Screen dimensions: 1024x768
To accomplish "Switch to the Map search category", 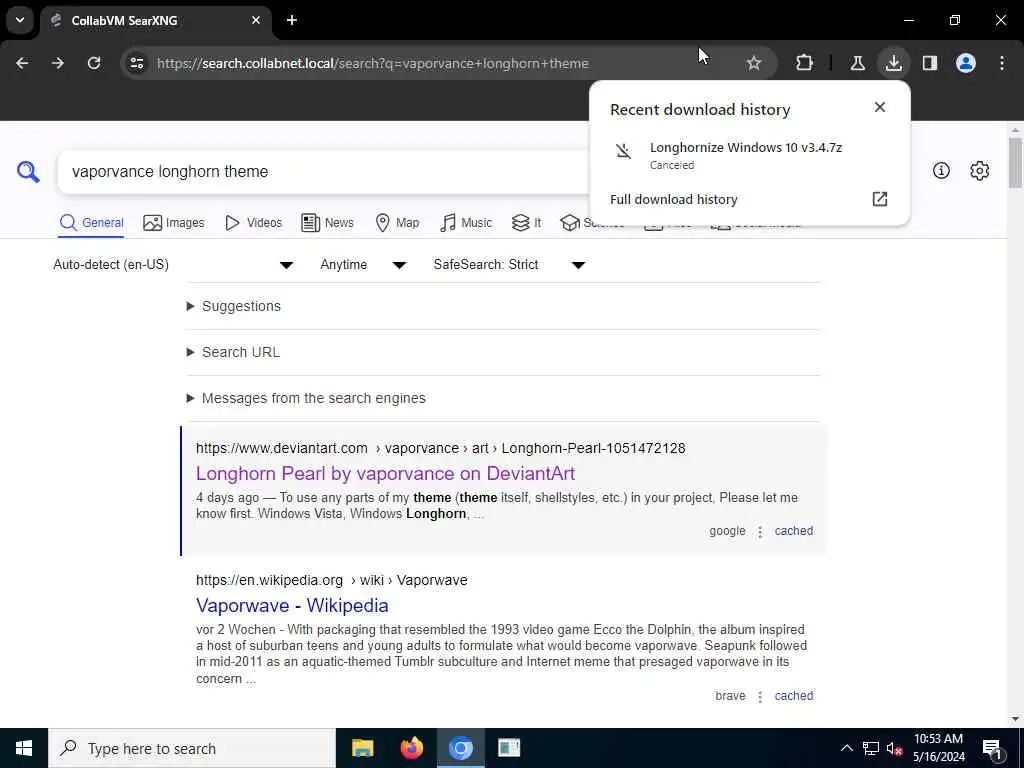I will [397, 223].
